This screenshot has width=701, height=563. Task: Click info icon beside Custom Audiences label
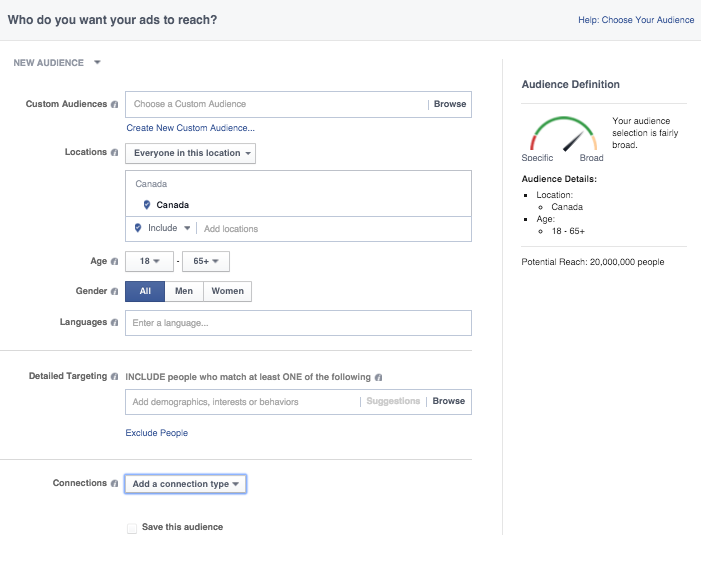[x=115, y=104]
